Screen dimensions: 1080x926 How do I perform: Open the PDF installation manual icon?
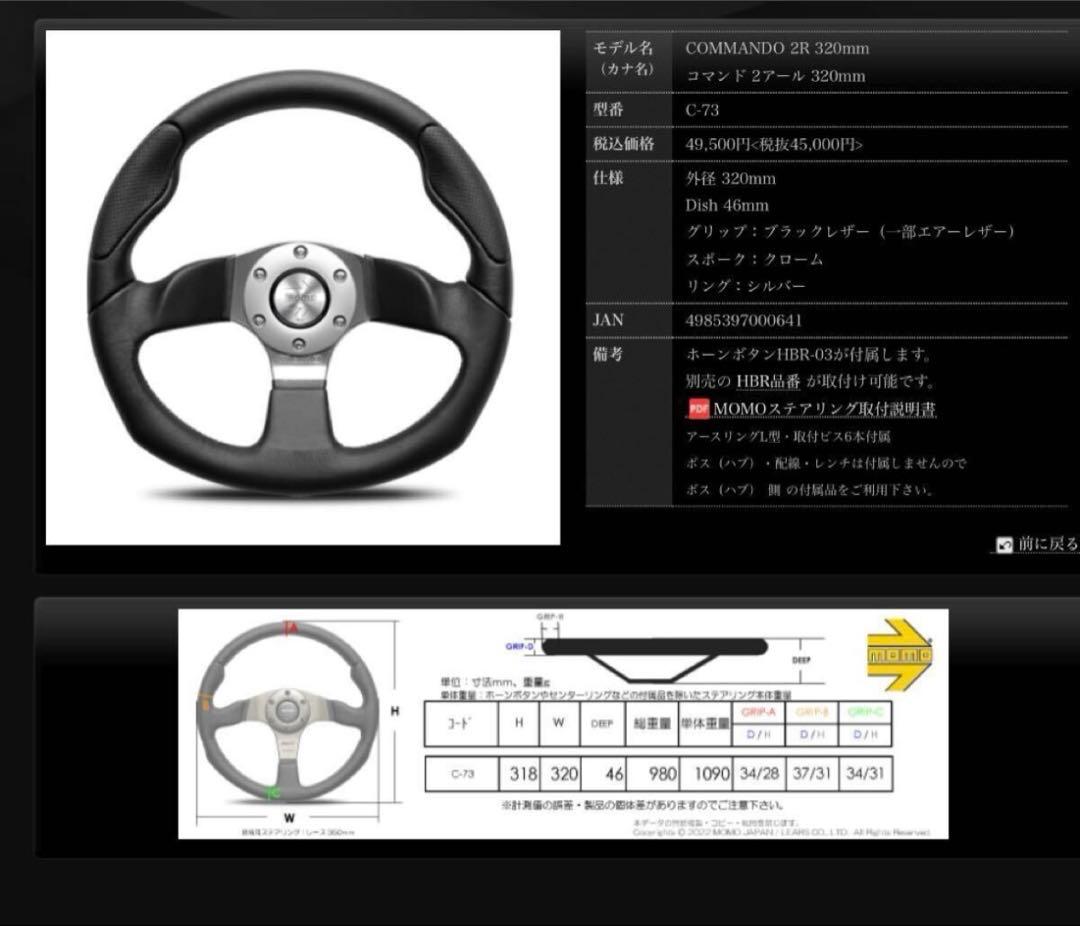[698, 408]
